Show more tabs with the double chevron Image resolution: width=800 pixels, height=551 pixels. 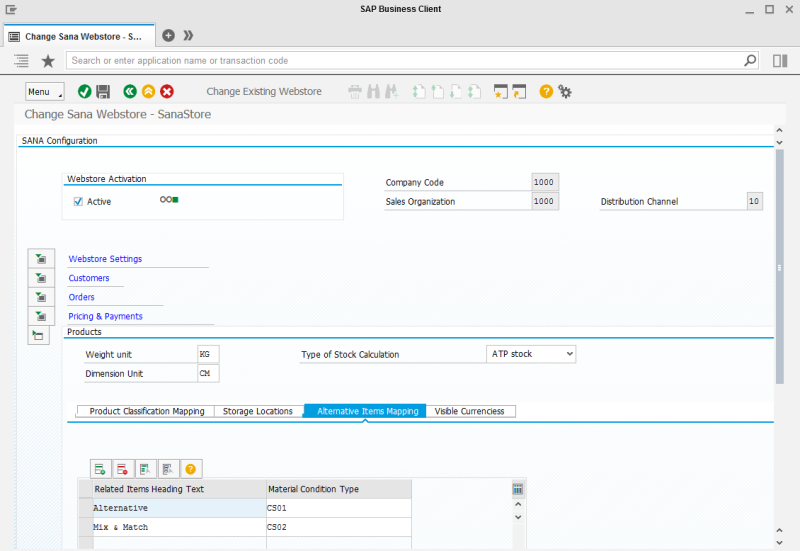[x=188, y=35]
